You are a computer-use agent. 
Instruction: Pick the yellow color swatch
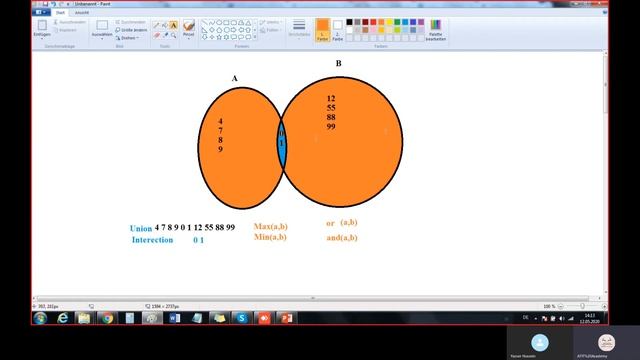coord(389,22)
